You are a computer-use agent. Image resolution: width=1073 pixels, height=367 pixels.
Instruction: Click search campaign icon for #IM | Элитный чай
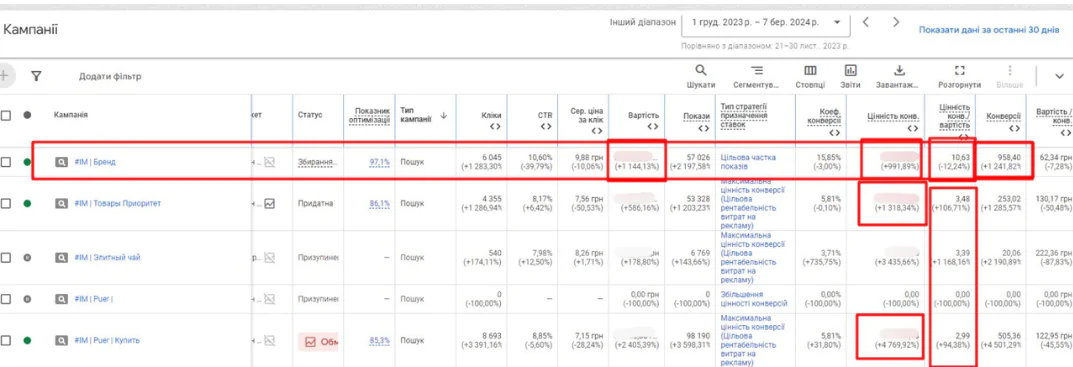click(x=62, y=257)
